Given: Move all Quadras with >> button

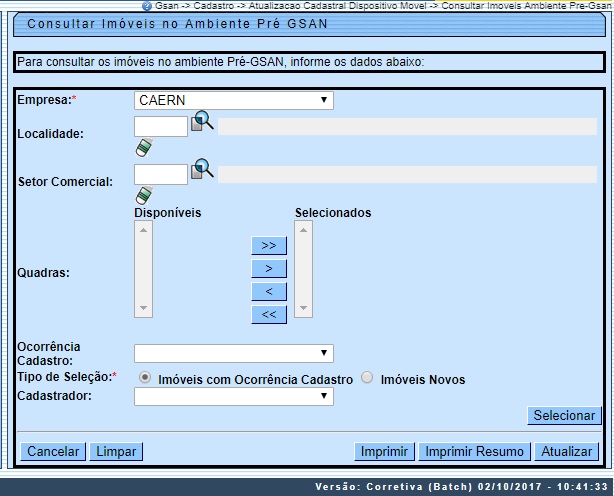Looking at the screenshot, I should point(269,245).
